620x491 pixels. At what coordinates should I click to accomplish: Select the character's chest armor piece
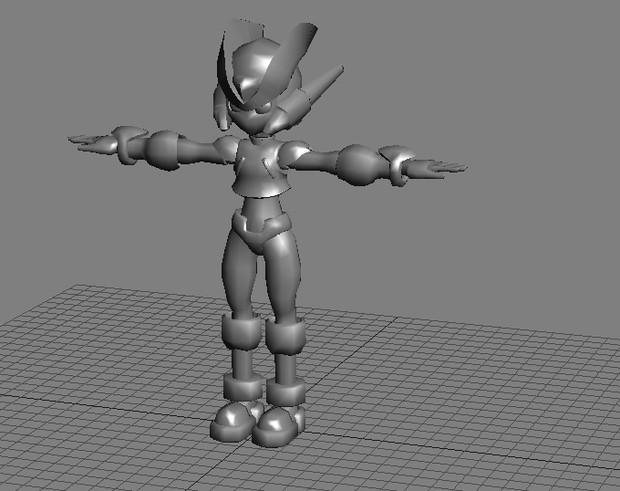point(261,166)
